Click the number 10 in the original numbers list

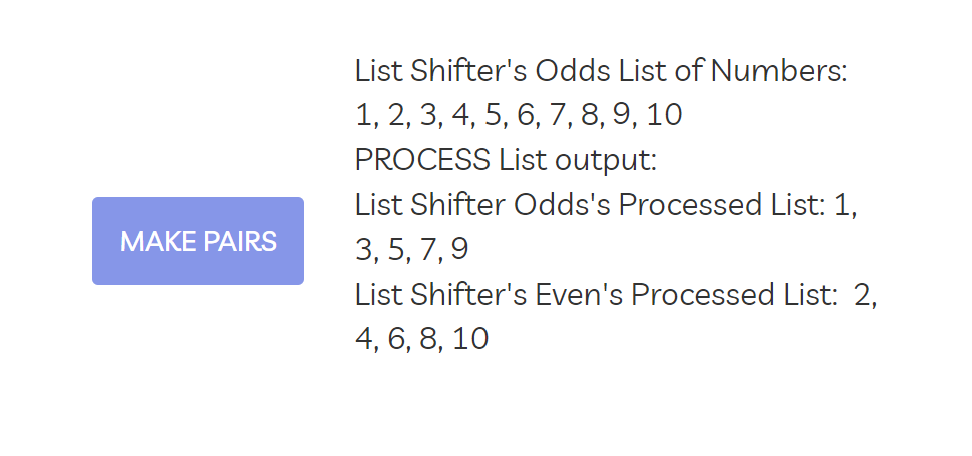pos(664,116)
